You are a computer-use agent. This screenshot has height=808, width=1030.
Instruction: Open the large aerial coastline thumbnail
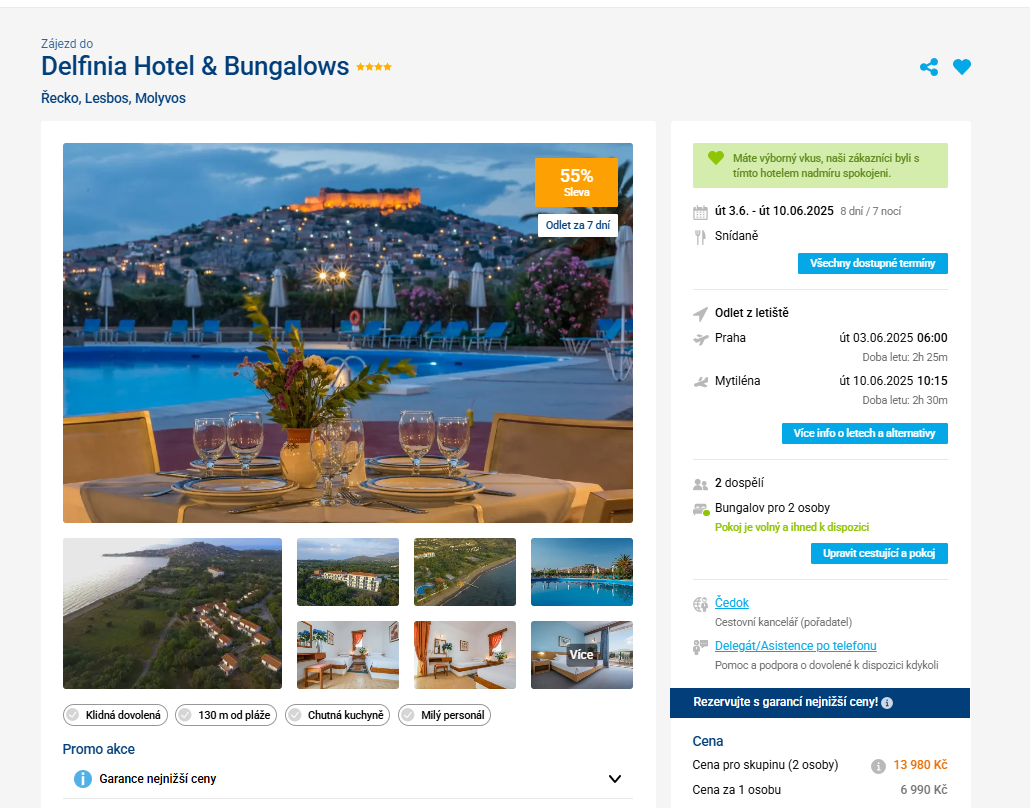pyautogui.click(x=172, y=614)
